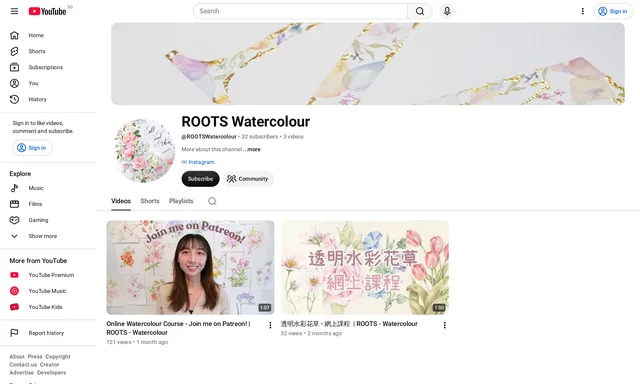Play the Join me on Patreon thumbnail
The image size is (640, 384).
click(x=191, y=268)
